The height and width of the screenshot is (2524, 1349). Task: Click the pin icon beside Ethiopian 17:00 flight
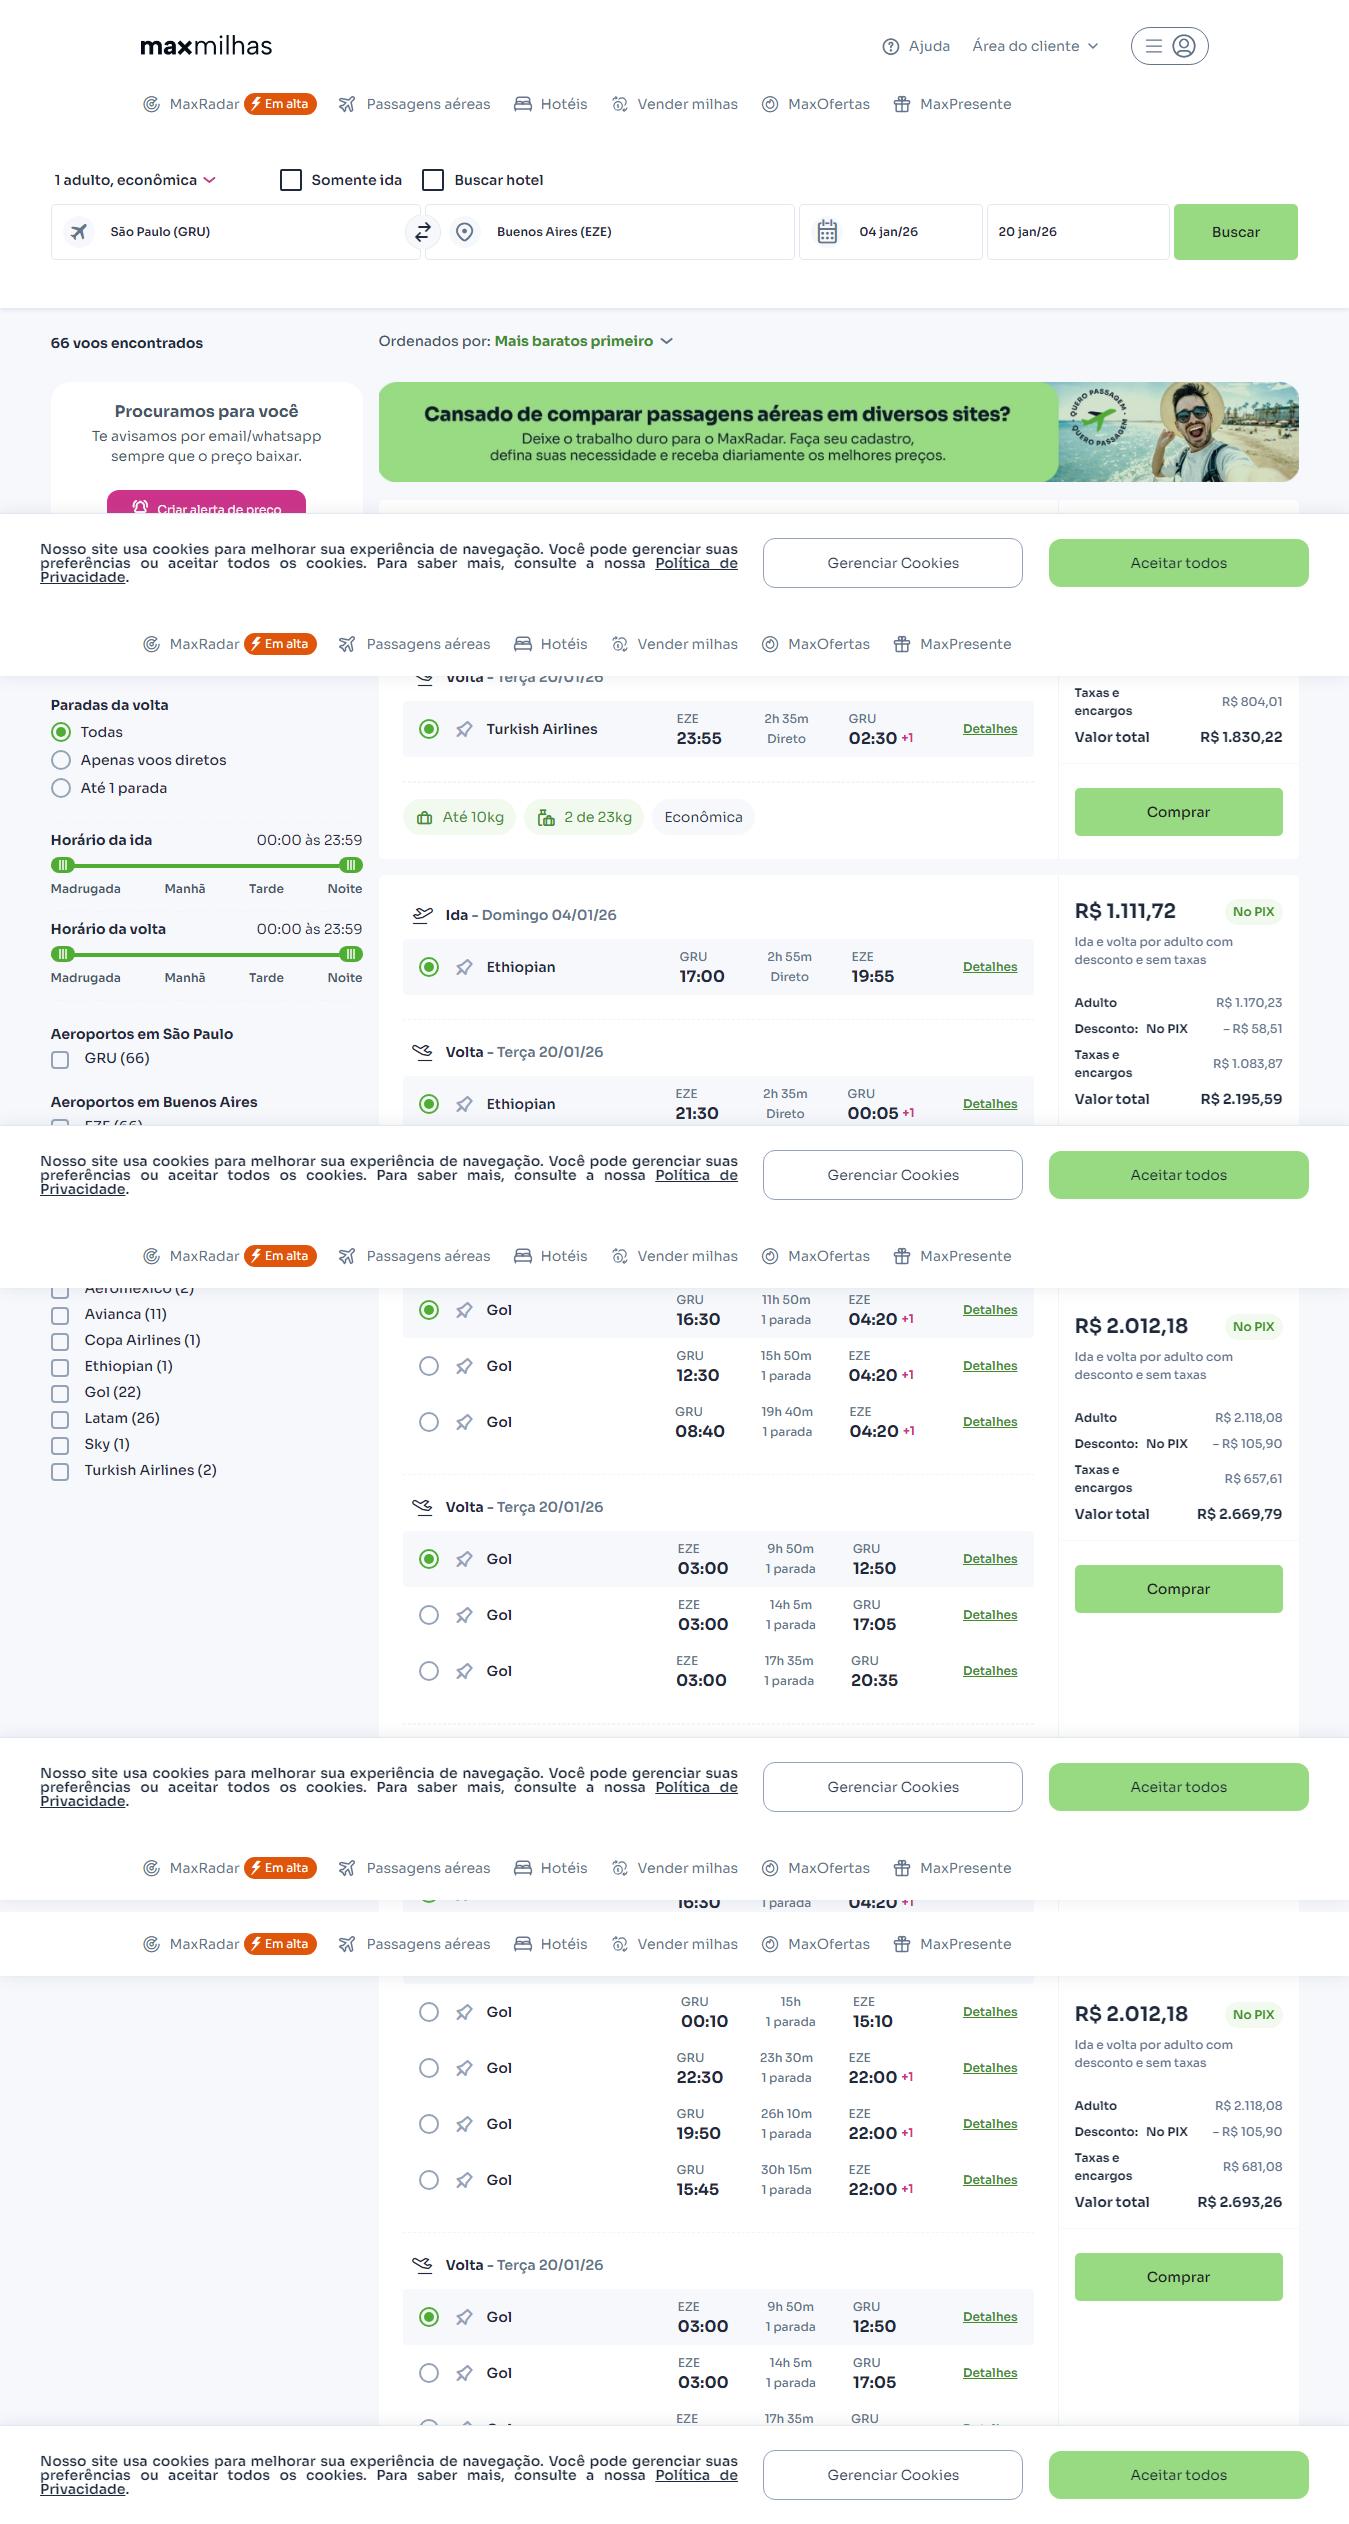[464, 968]
